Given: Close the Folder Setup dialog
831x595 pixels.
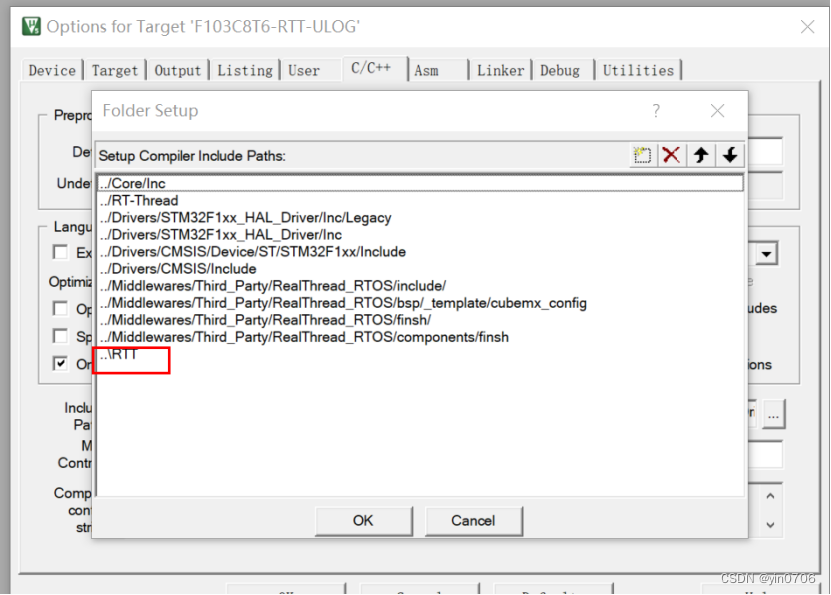Looking at the screenshot, I should pos(718,111).
